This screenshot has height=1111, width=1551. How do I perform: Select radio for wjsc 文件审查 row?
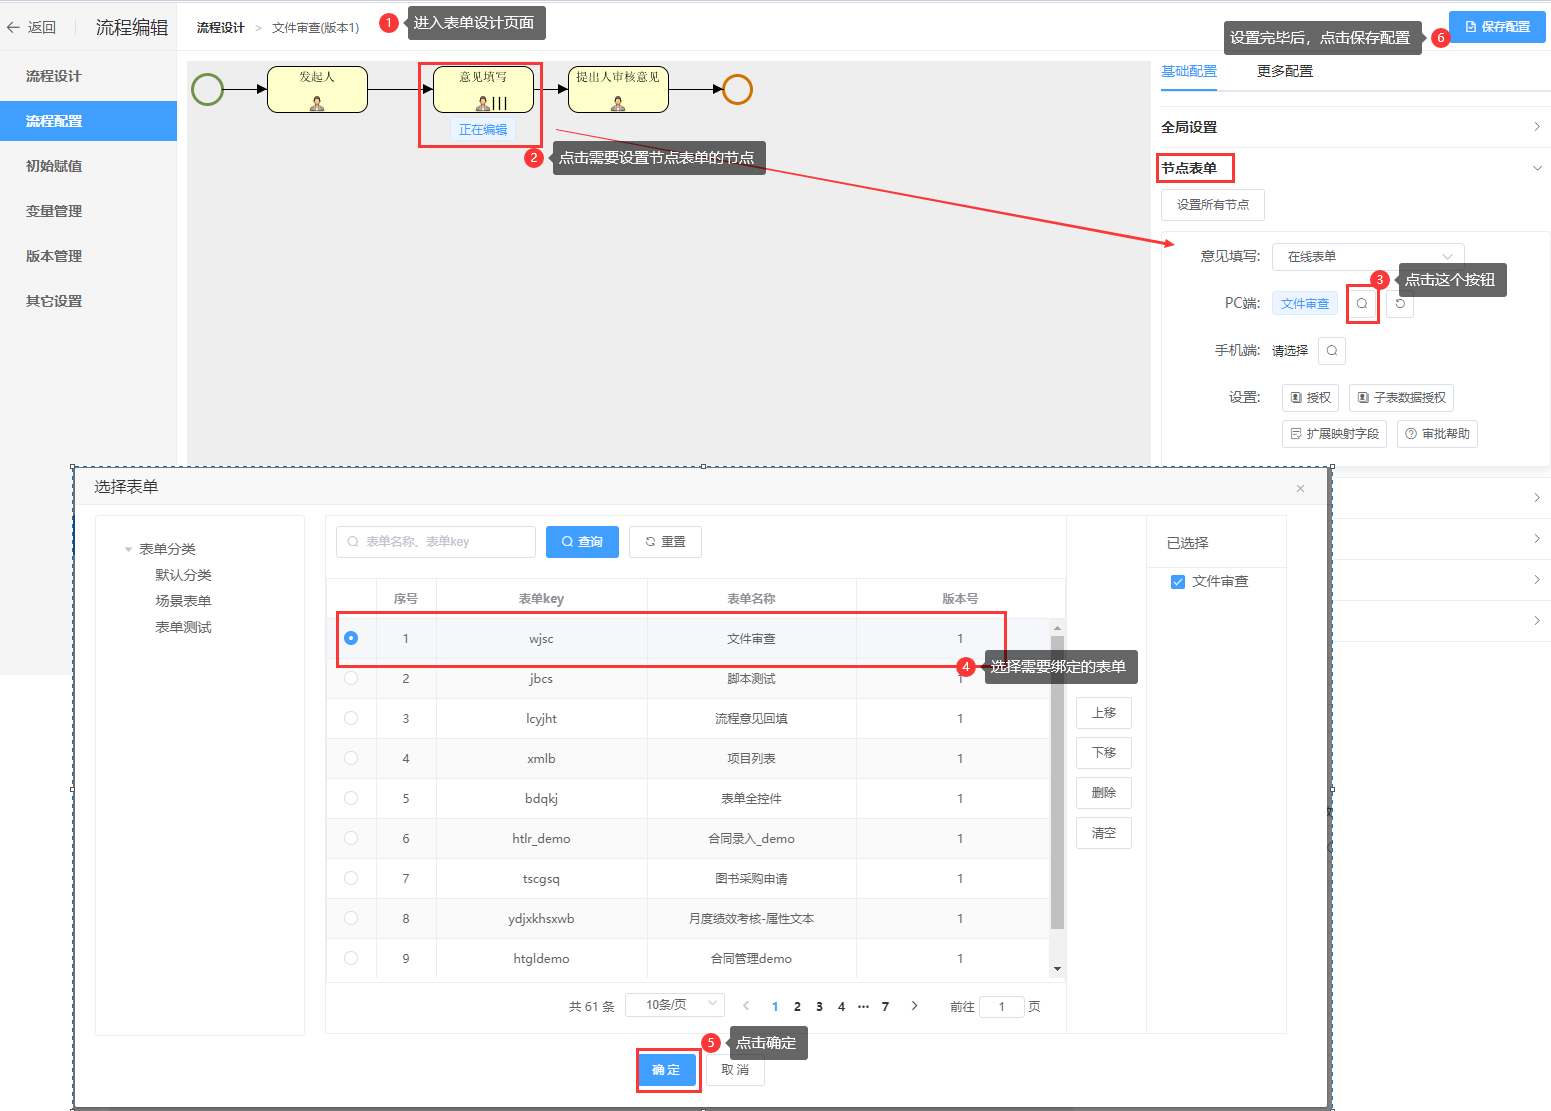tap(351, 638)
